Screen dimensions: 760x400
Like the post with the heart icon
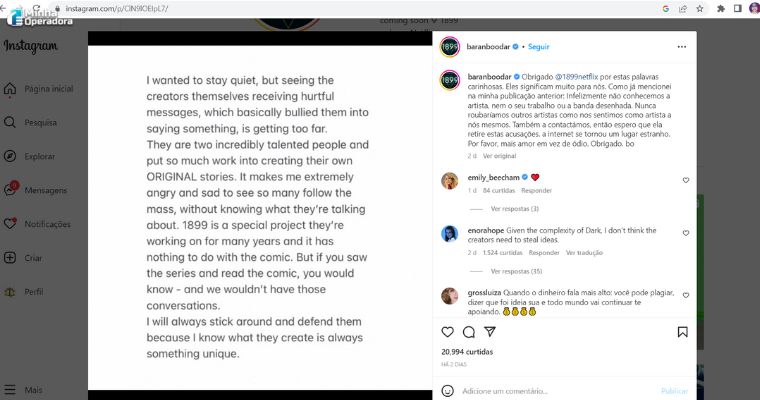coord(447,332)
